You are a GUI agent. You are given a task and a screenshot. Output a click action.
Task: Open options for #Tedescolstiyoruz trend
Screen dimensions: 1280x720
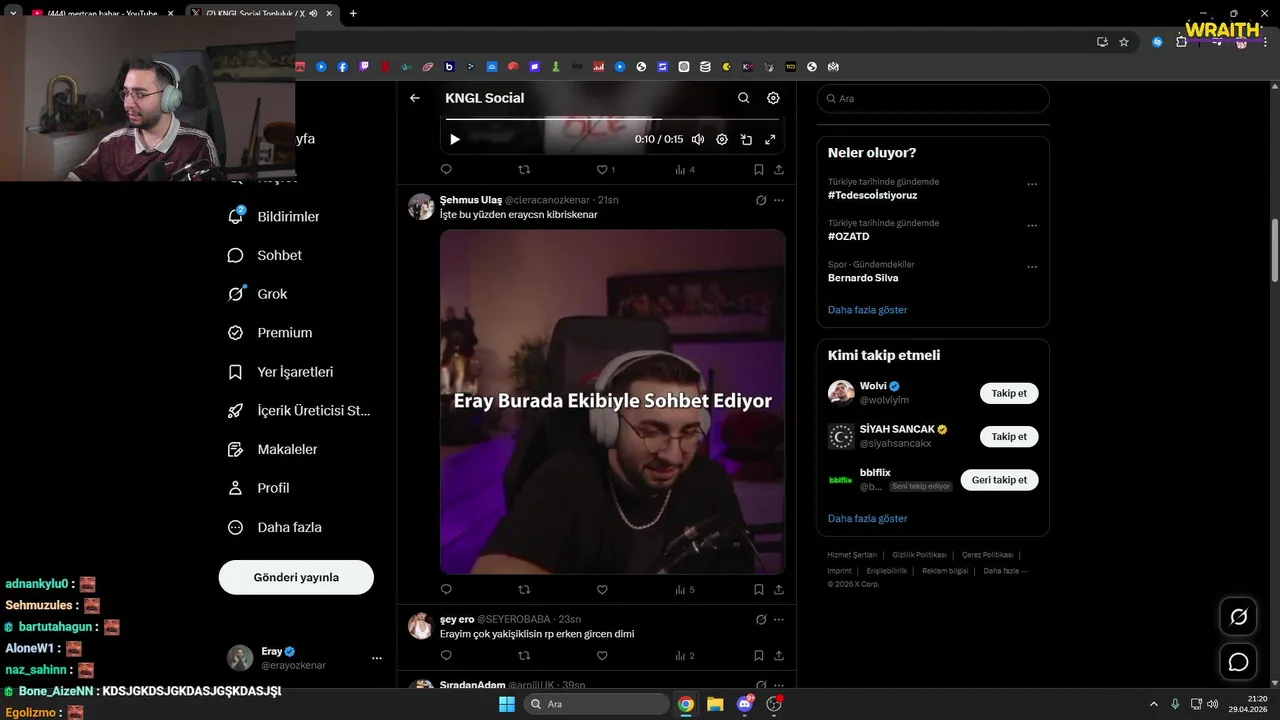pos(1032,184)
